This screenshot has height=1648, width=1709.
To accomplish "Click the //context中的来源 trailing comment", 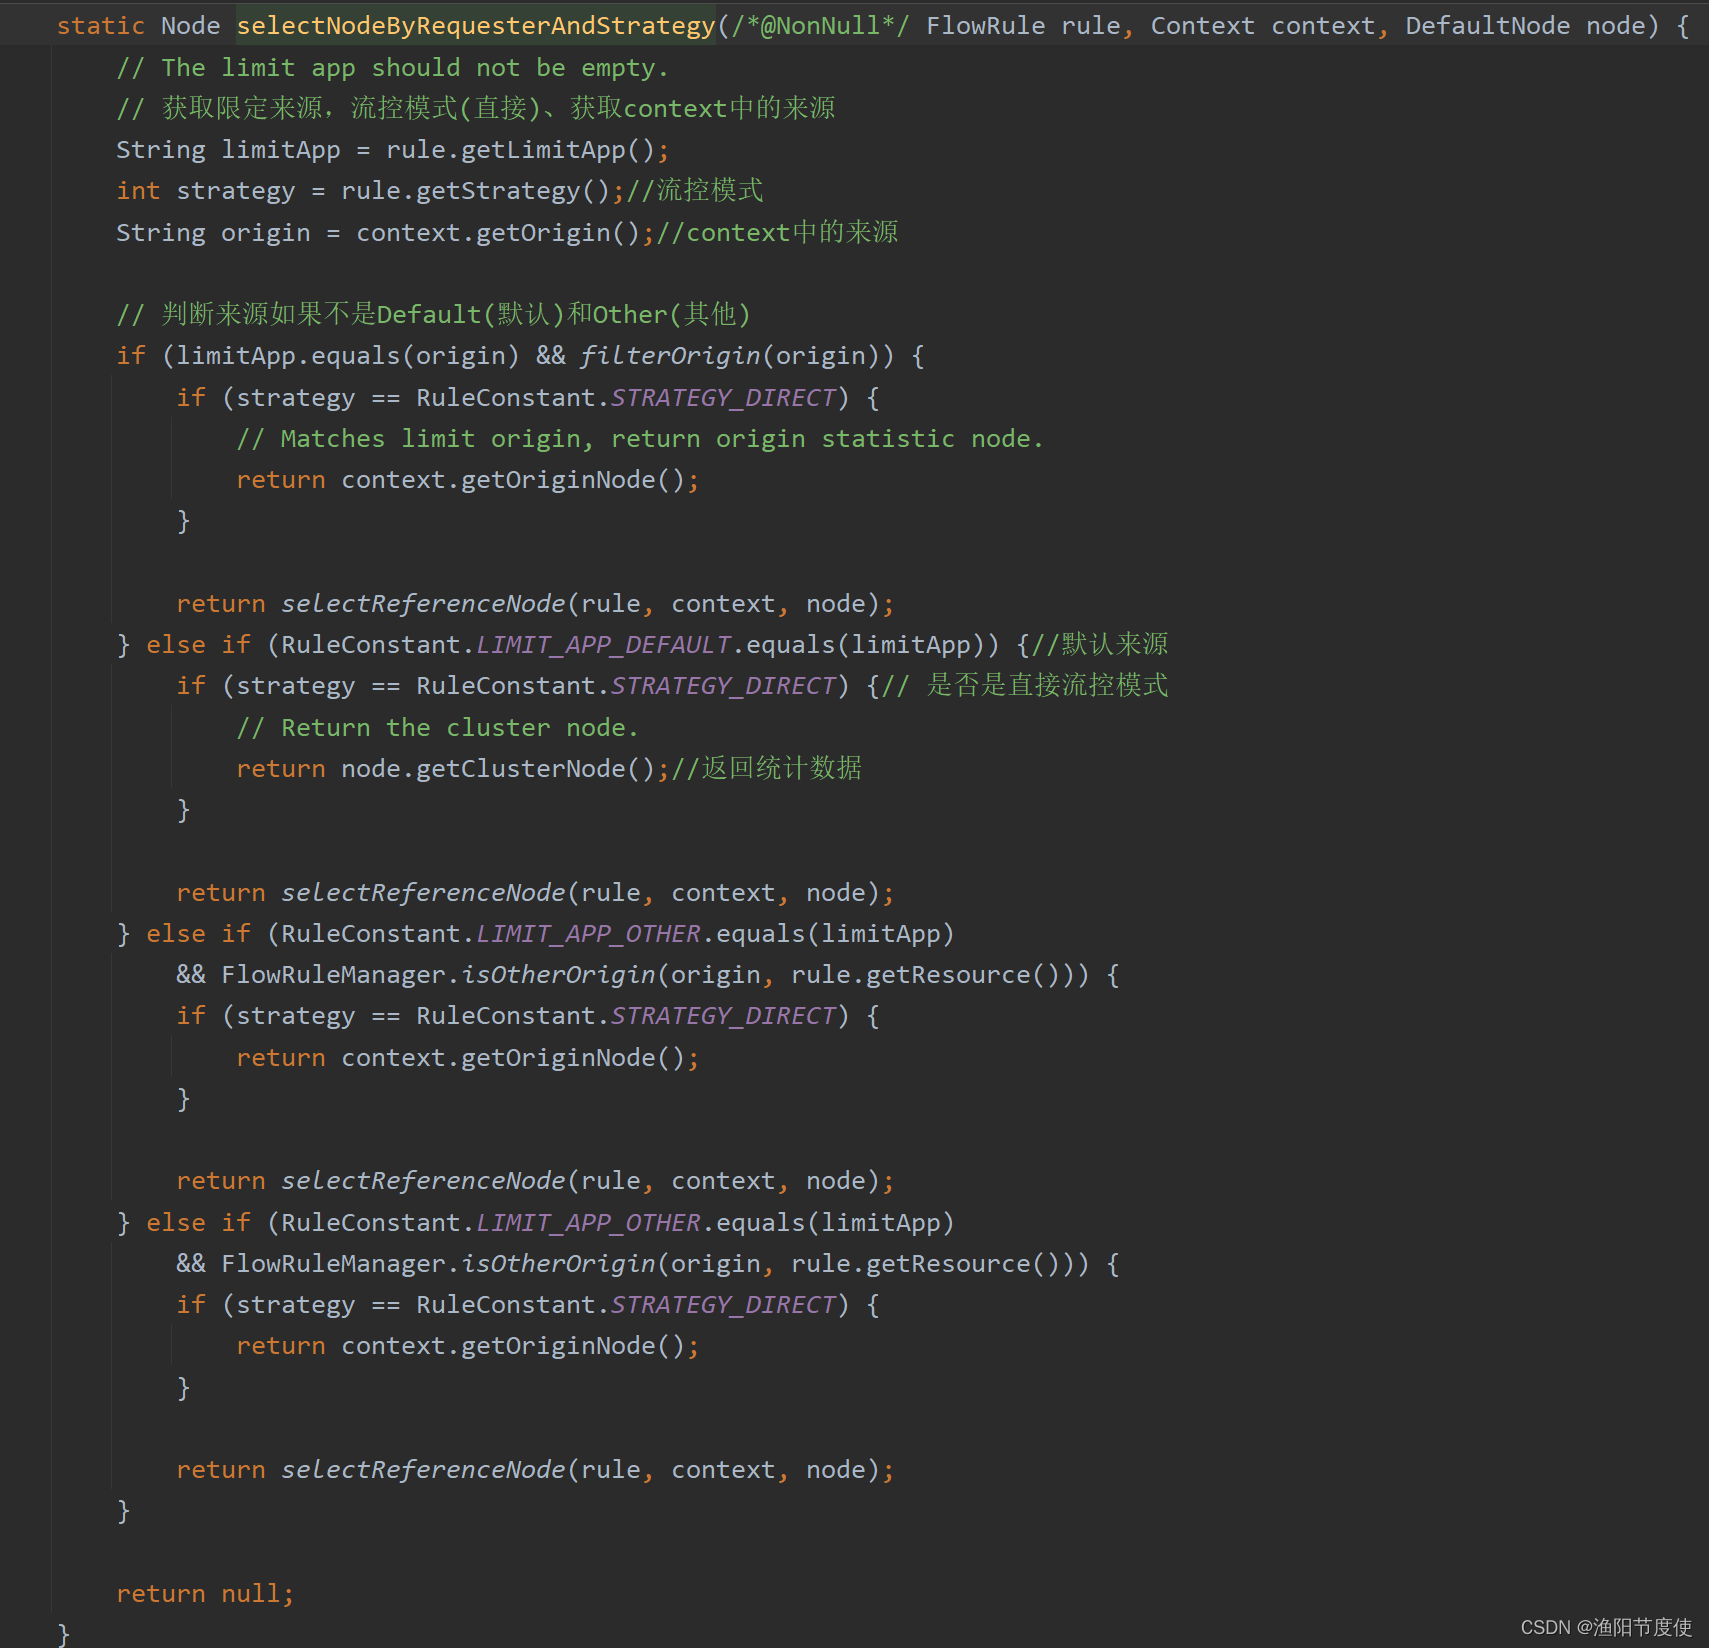I will [x=777, y=233].
